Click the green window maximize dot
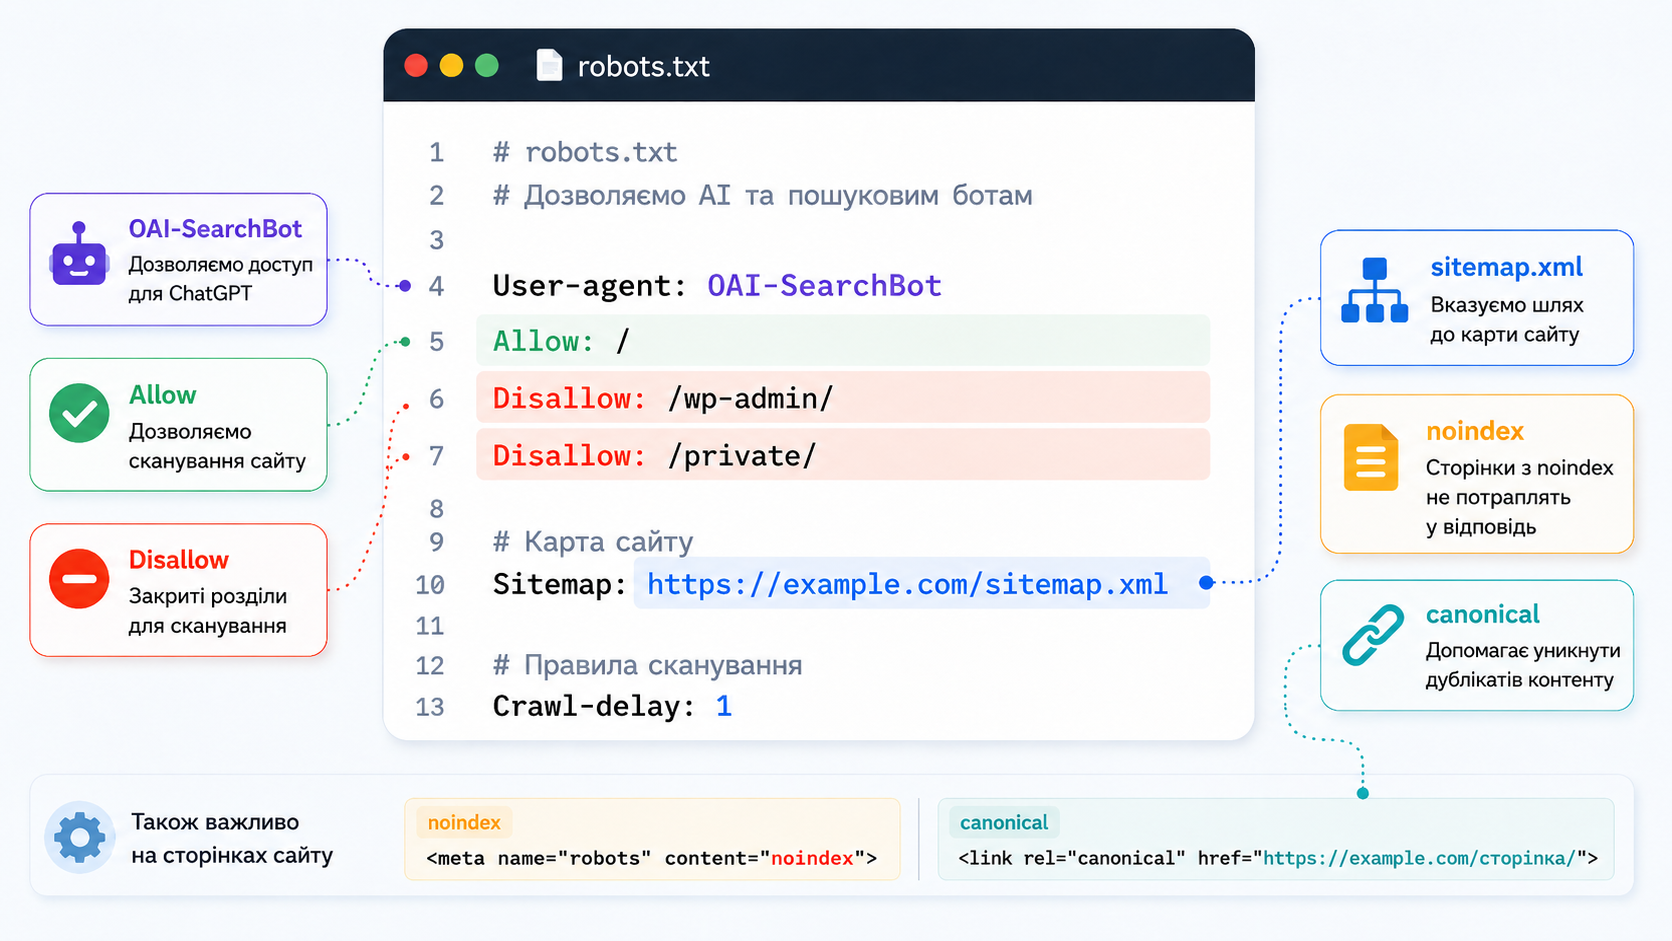Screen dimensions: 1672x941 click(487, 66)
